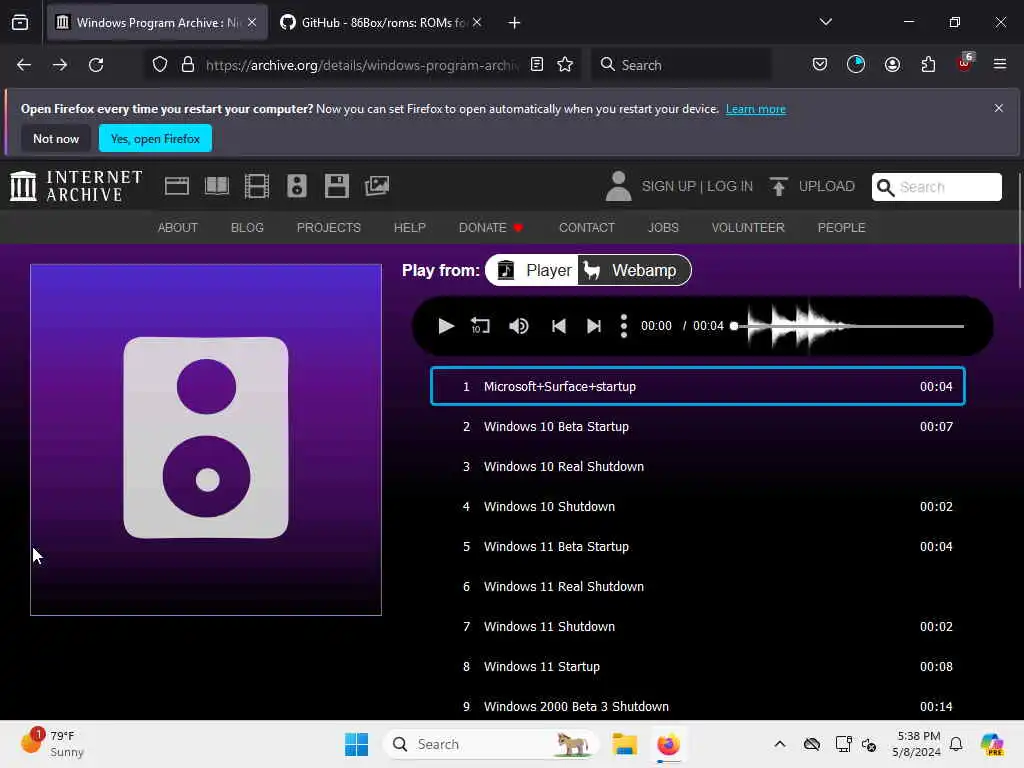Go back to previous page

point(24,65)
